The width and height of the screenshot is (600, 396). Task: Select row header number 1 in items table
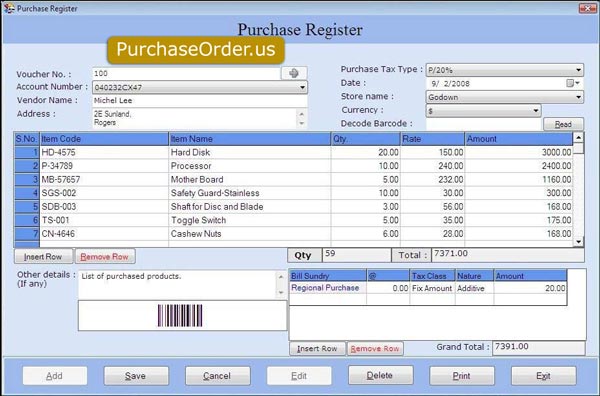coord(27,152)
